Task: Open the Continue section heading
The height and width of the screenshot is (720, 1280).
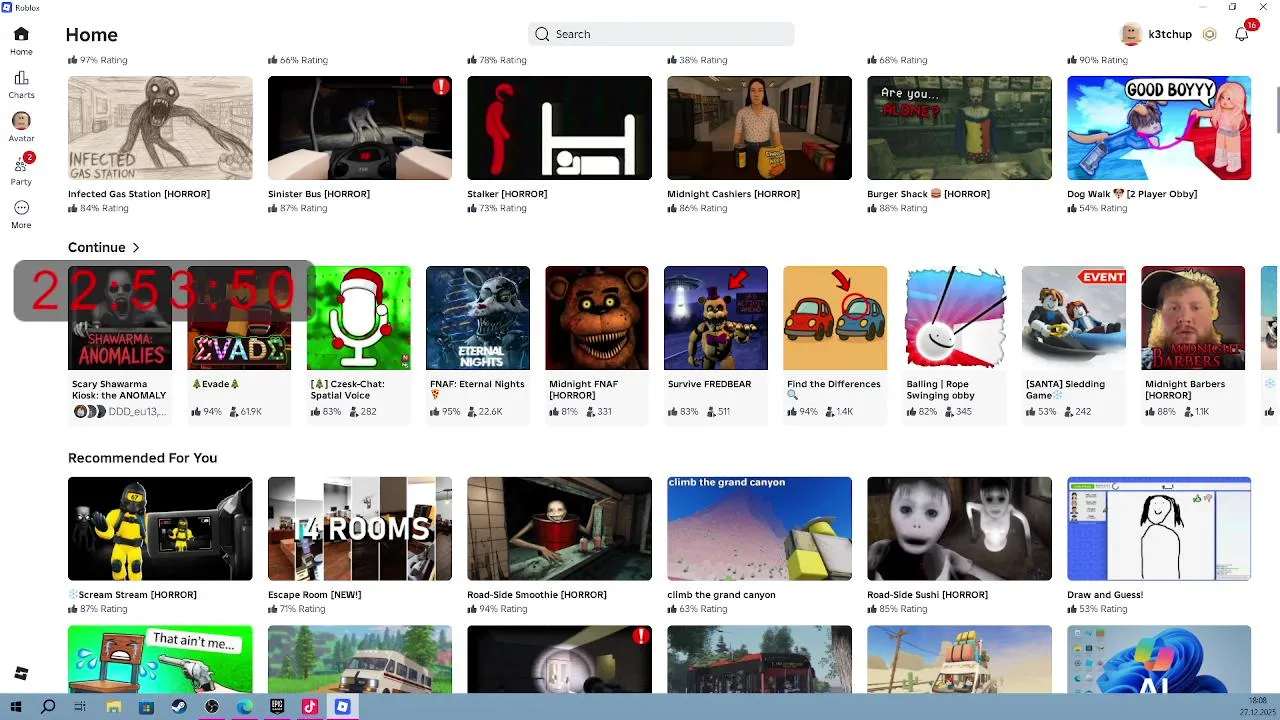Action: point(96,247)
